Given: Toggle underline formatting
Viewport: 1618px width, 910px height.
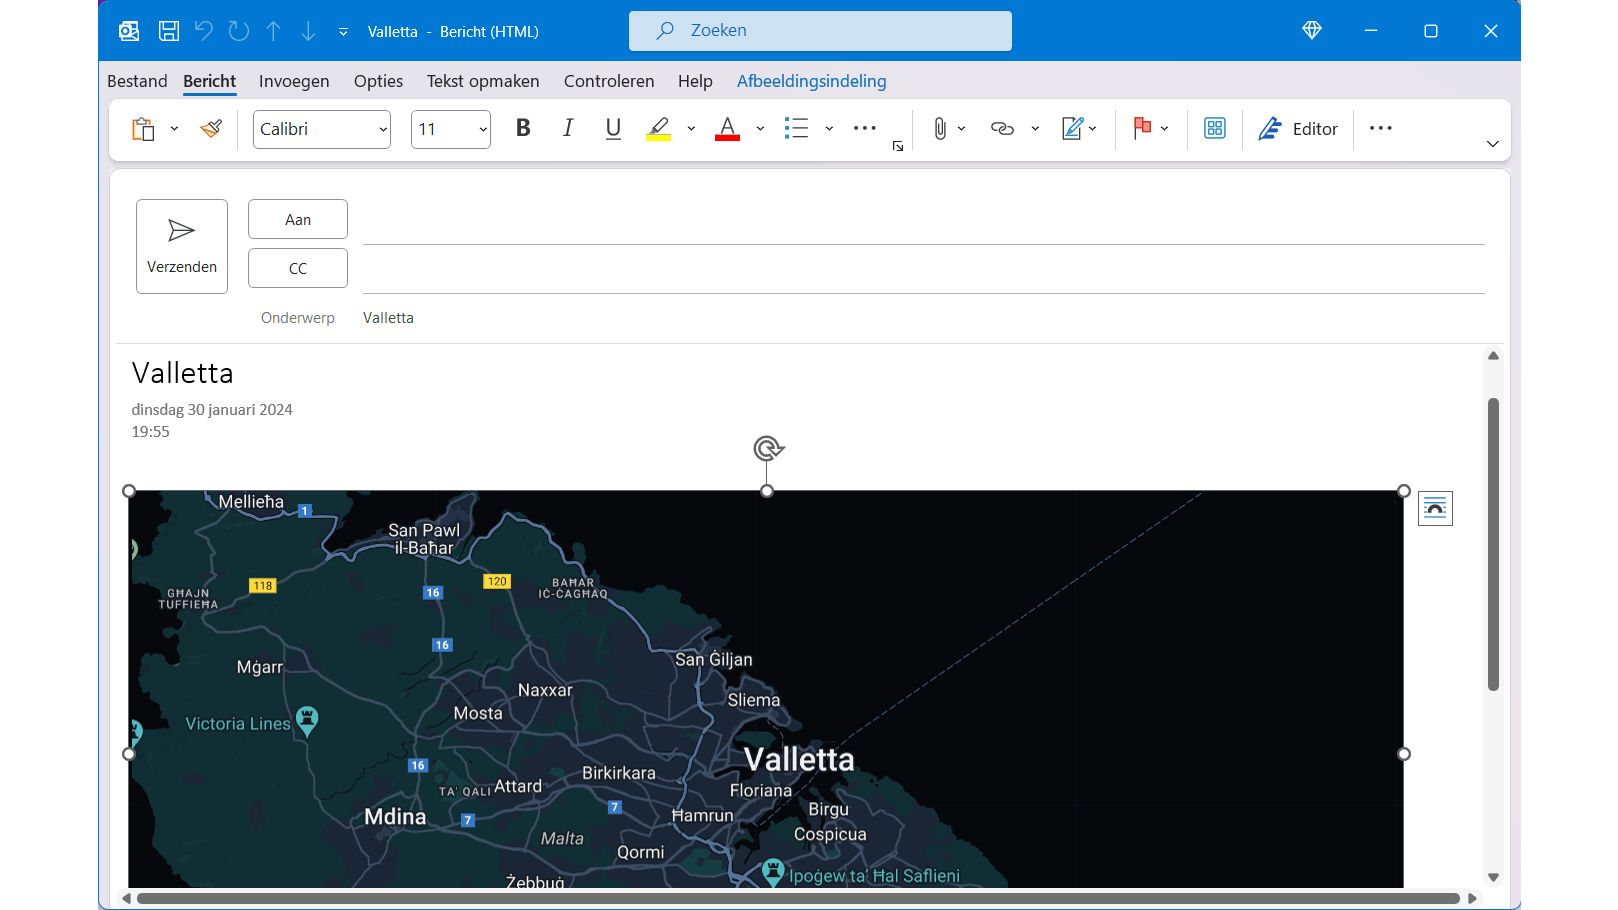Looking at the screenshot, I should click(x=613, y=129).
